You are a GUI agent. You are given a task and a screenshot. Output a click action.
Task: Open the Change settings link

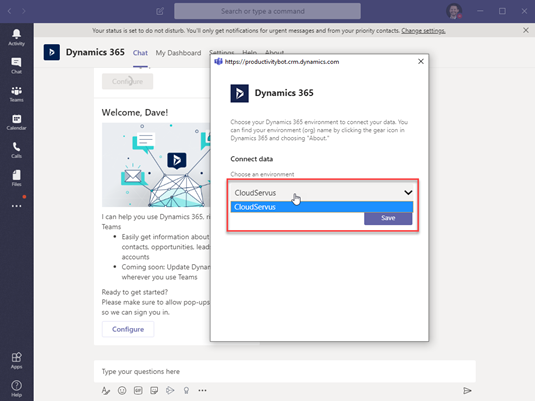tap(423, 31)
